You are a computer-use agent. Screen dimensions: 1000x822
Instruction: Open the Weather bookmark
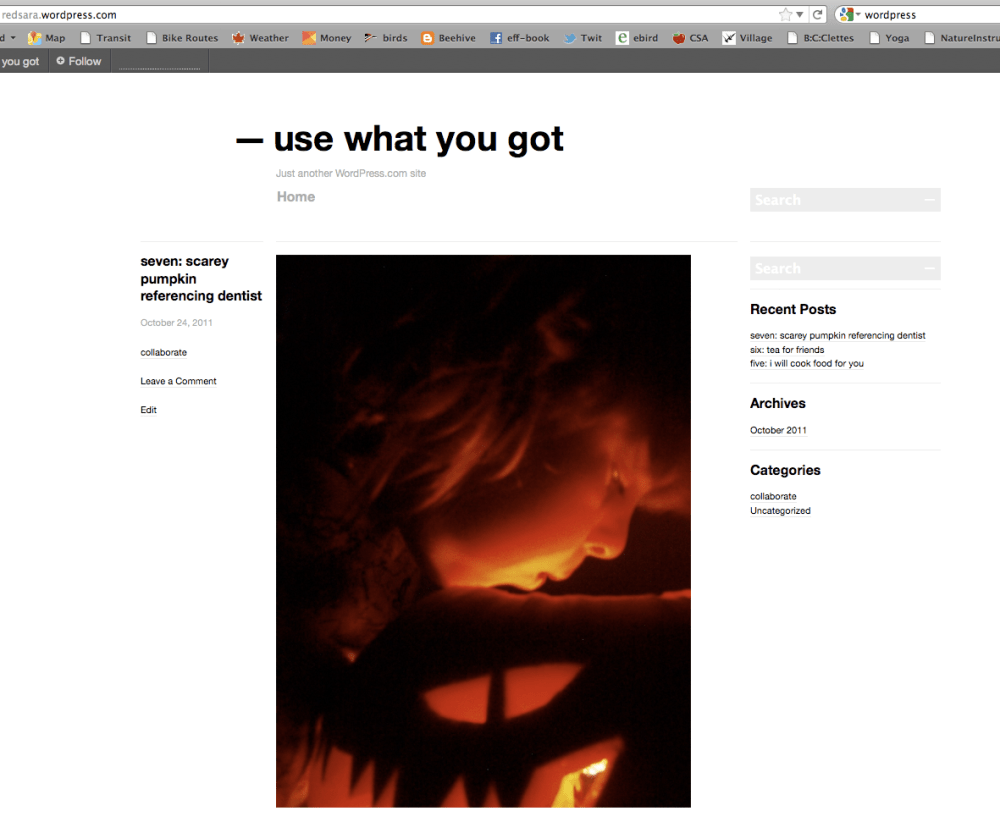pyautogui.click(x=260, y=38)
